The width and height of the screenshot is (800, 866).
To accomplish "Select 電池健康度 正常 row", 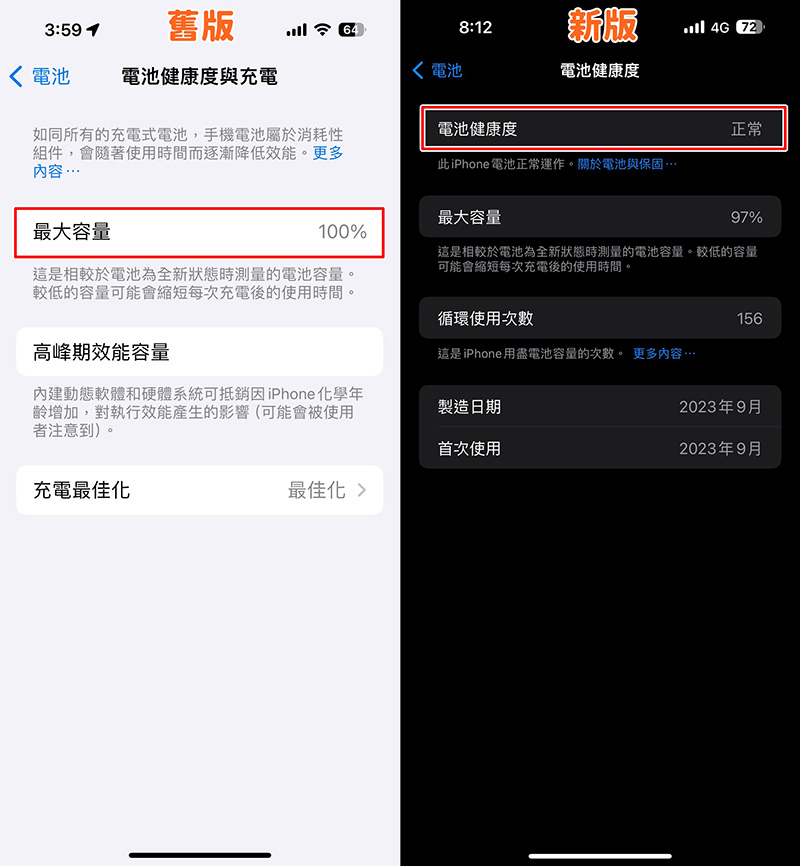I will click(x=603, y=129).
